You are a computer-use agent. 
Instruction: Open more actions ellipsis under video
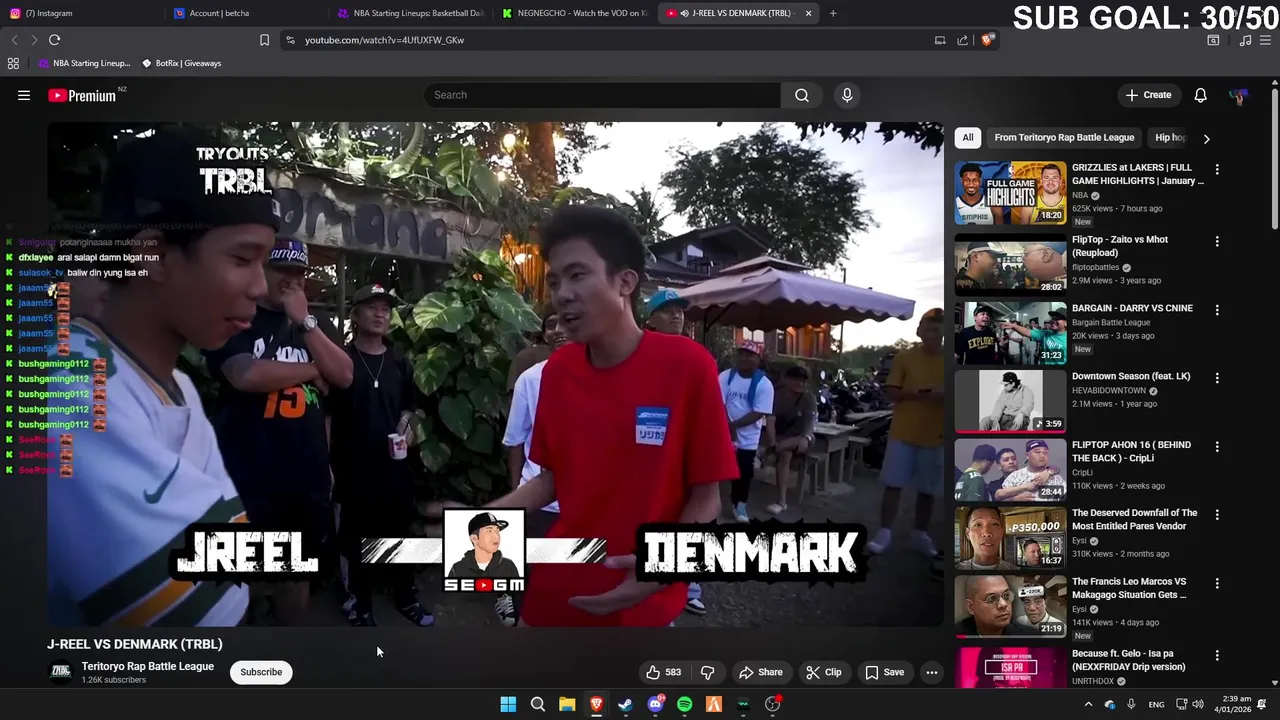(932, 672)
